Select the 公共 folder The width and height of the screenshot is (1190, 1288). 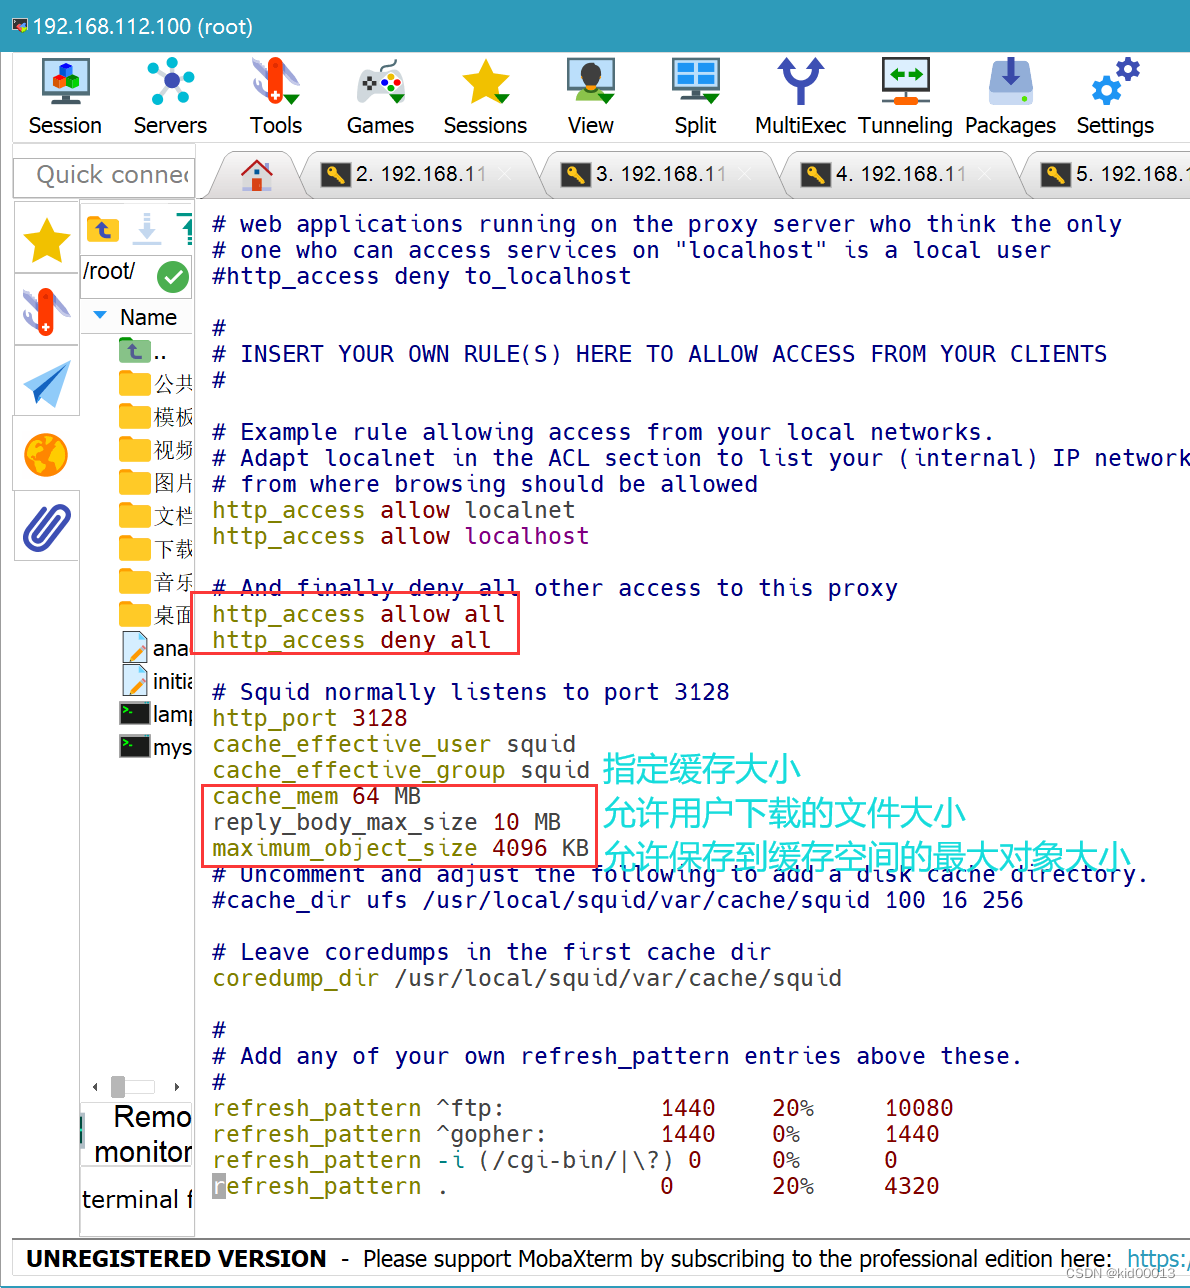pyautogui.click(x=155, y=384)
